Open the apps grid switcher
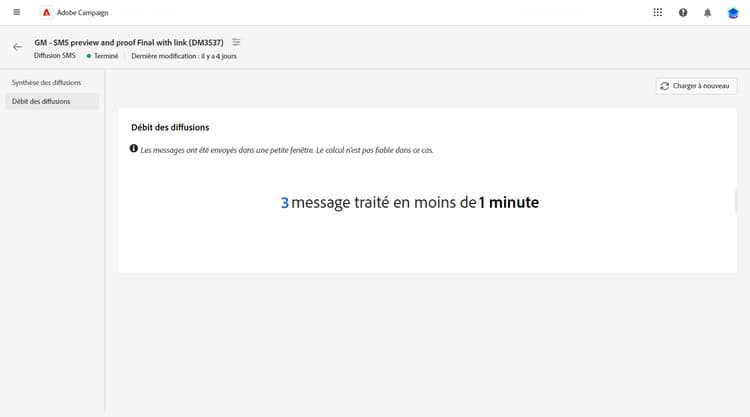 [658, 12]
